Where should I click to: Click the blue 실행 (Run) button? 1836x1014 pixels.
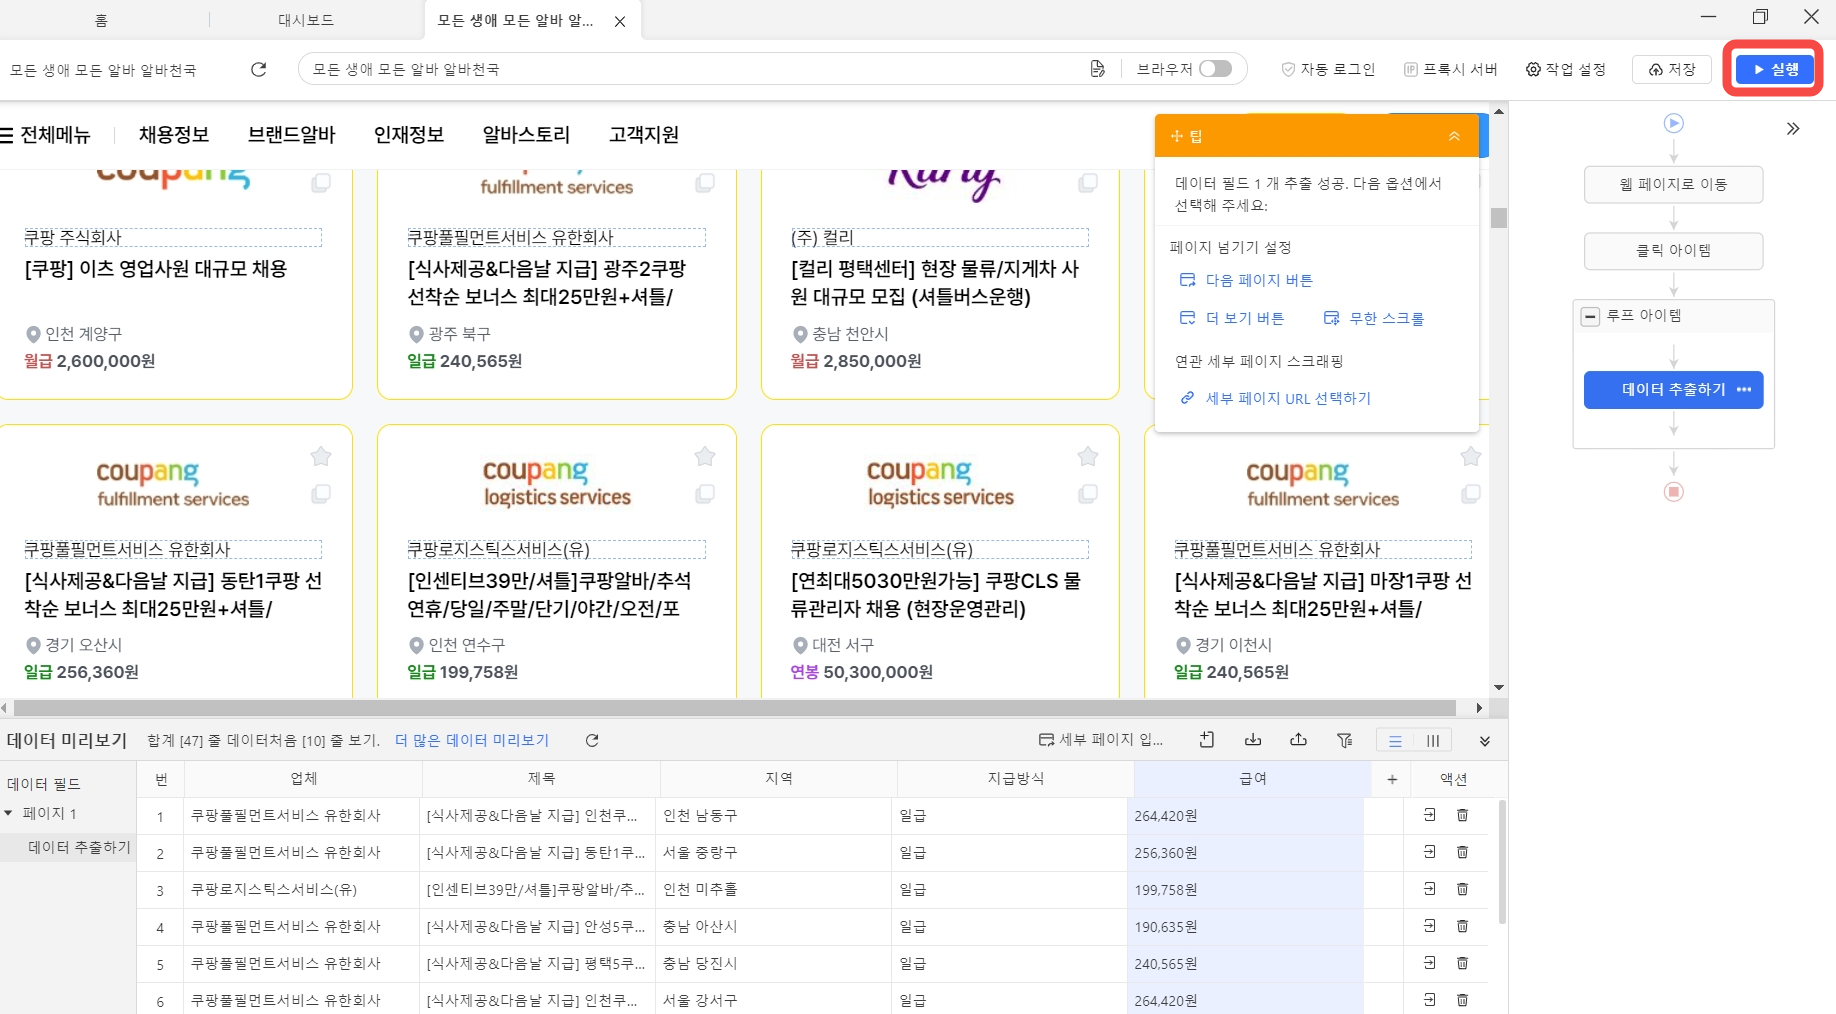[x=1774, y=69]
